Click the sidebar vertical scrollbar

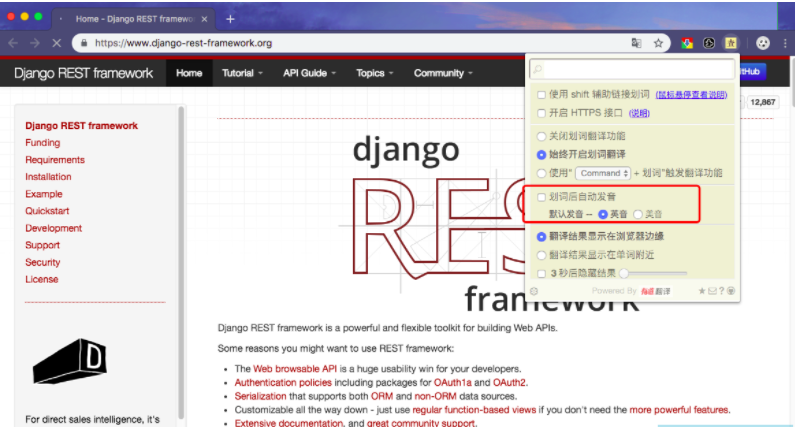181,263
